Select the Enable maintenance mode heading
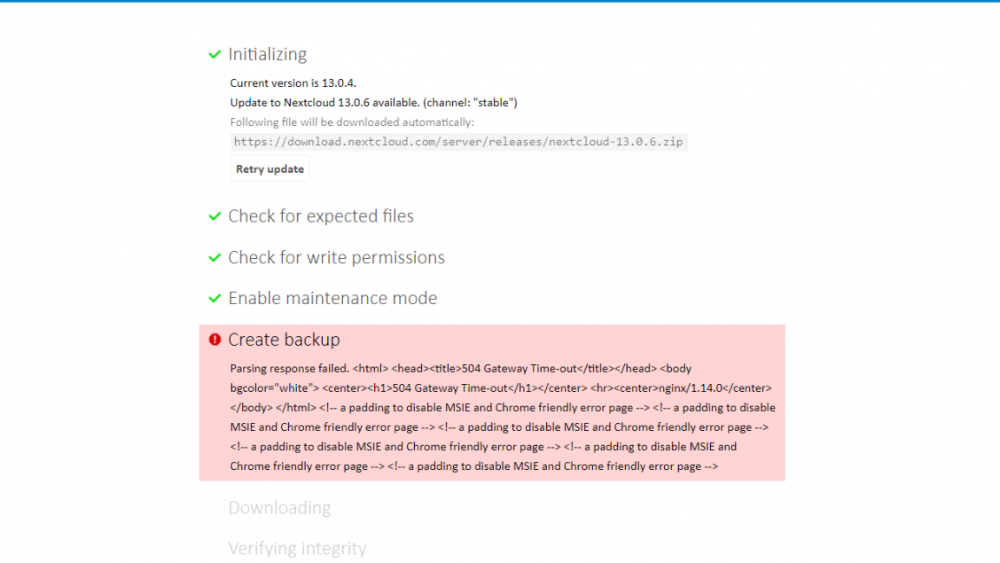1000x563 pixels. tap(332, 298)
